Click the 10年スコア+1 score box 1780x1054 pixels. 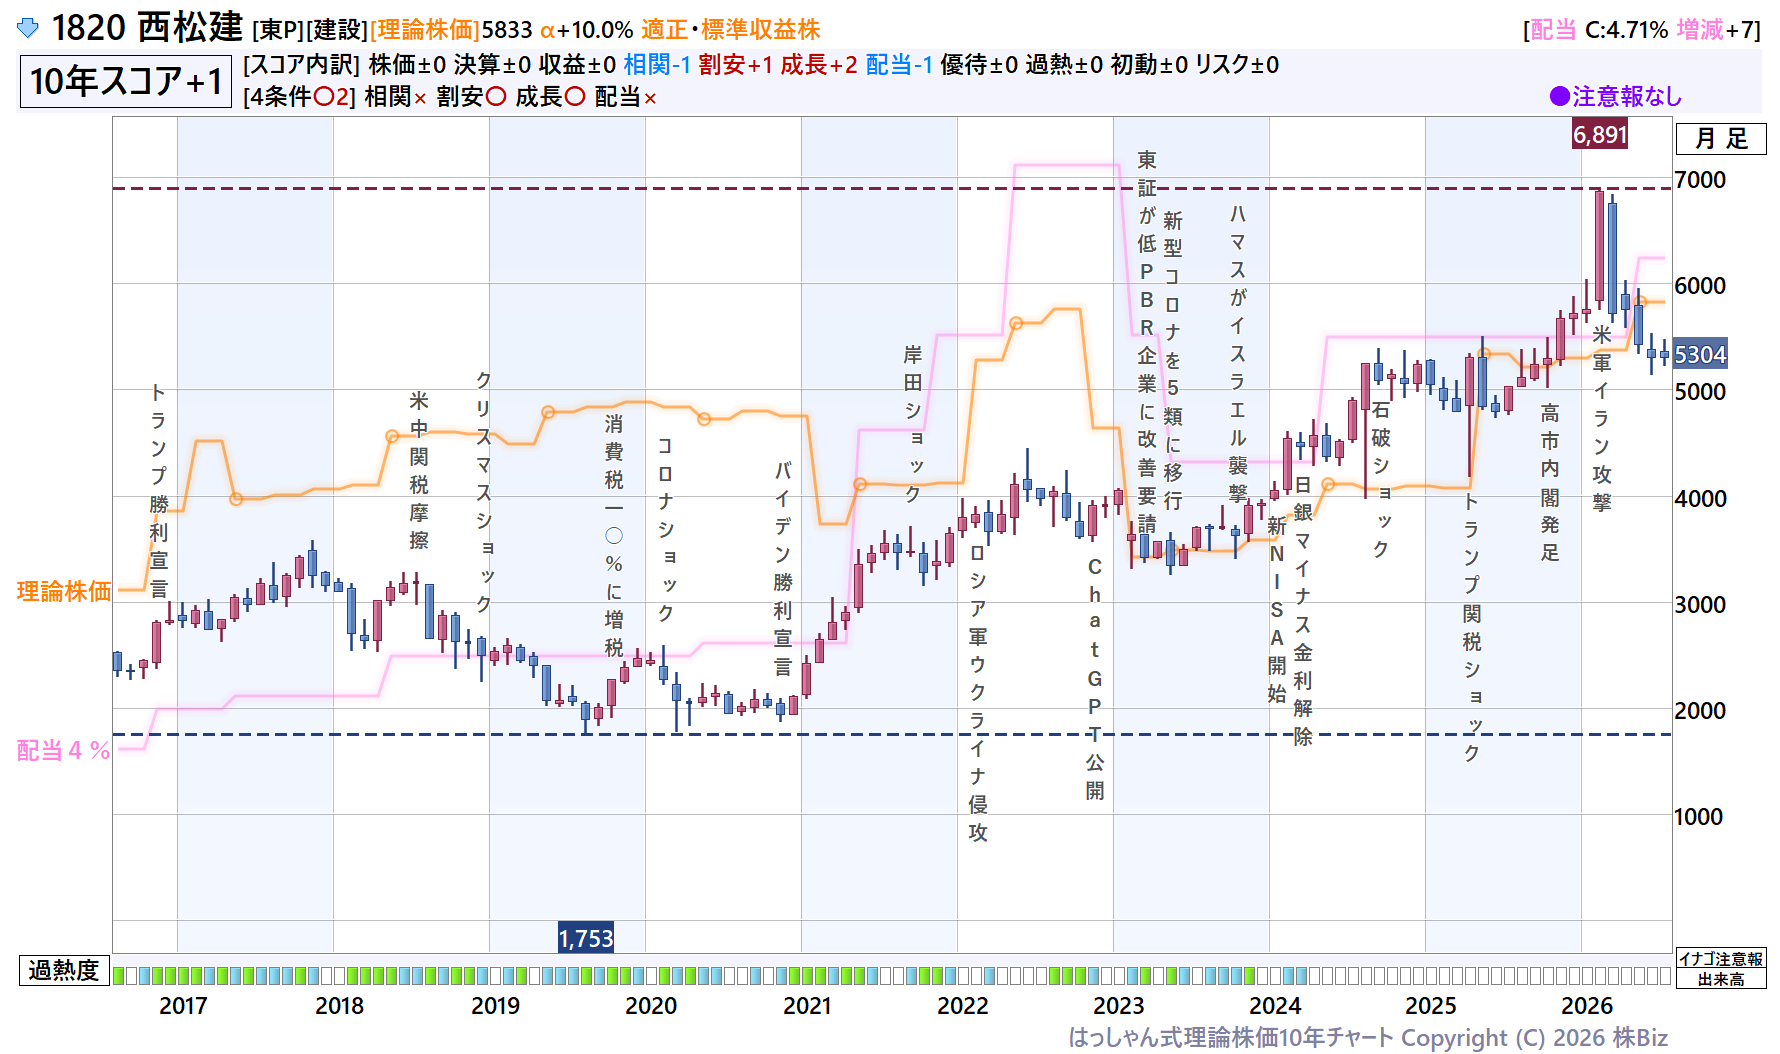point(126,81)
